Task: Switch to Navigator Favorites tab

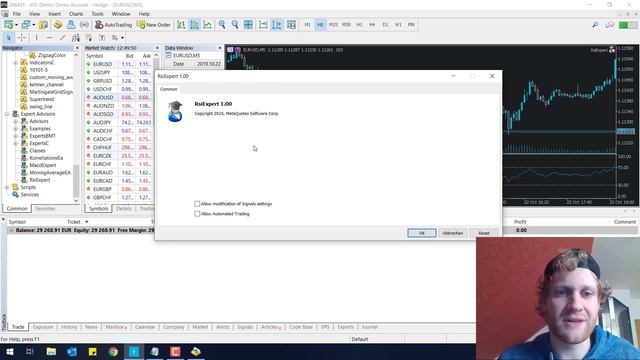Action: (45, 209)
